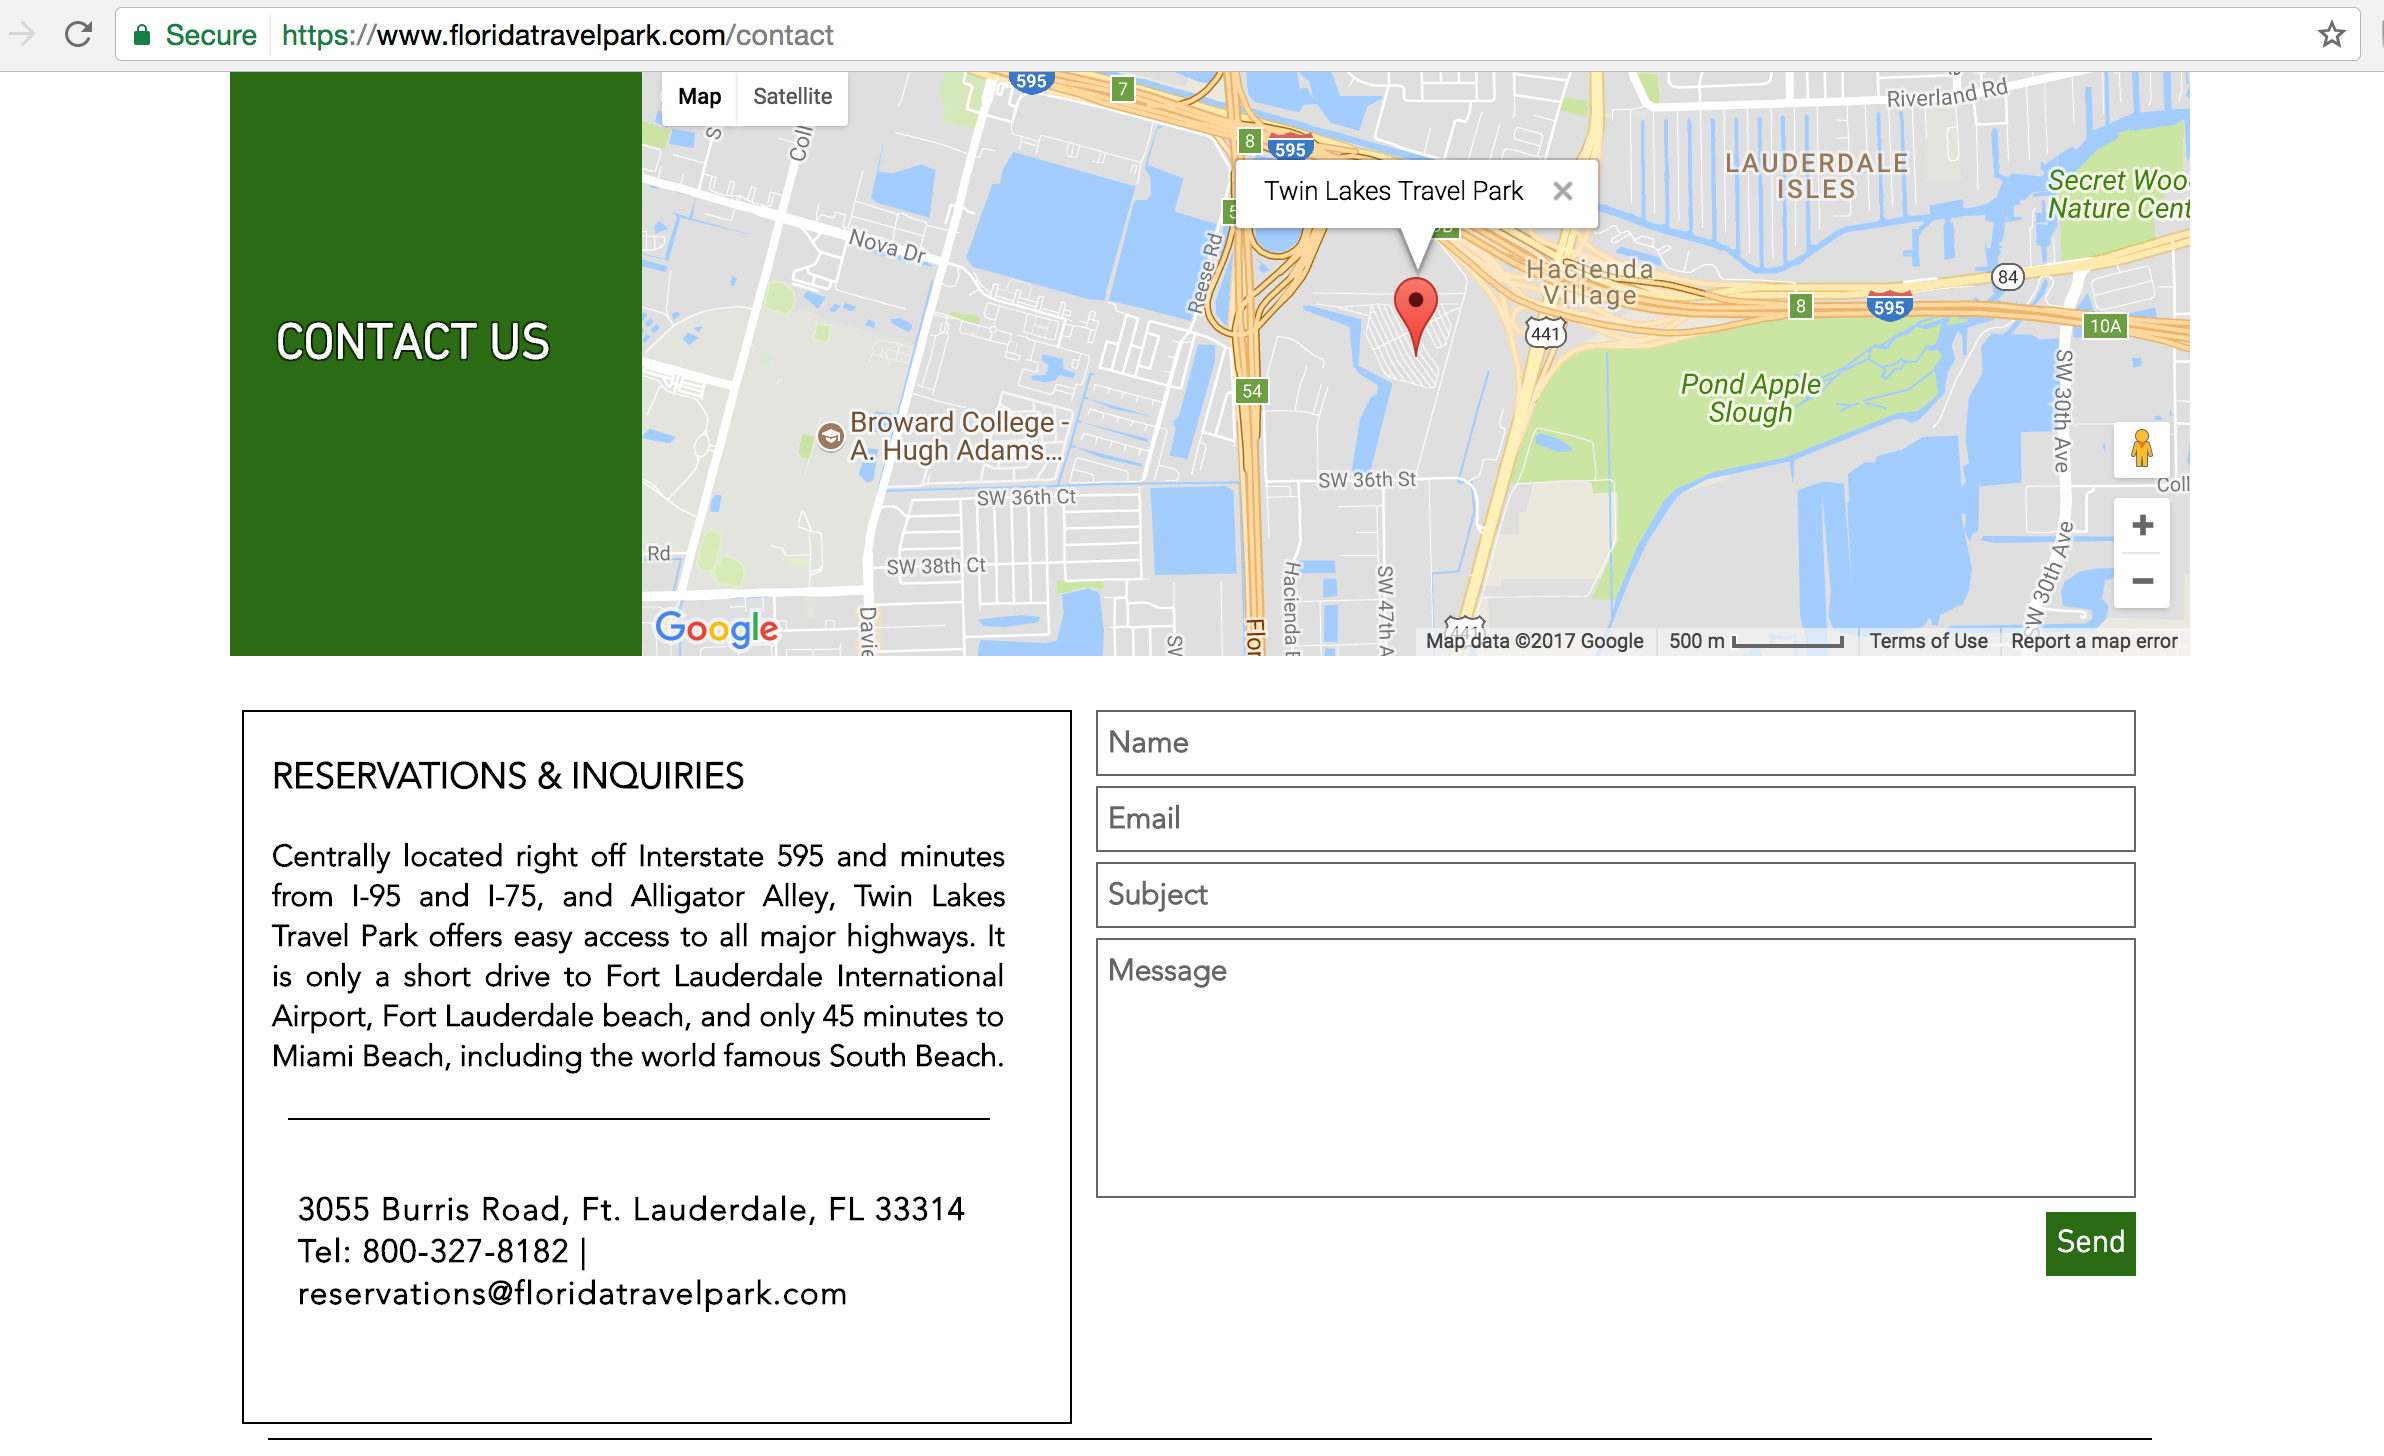This screenshot has width=2384, height=1456.
Task: Click the SW 36th Ct street label
Action: point(1026,497)
